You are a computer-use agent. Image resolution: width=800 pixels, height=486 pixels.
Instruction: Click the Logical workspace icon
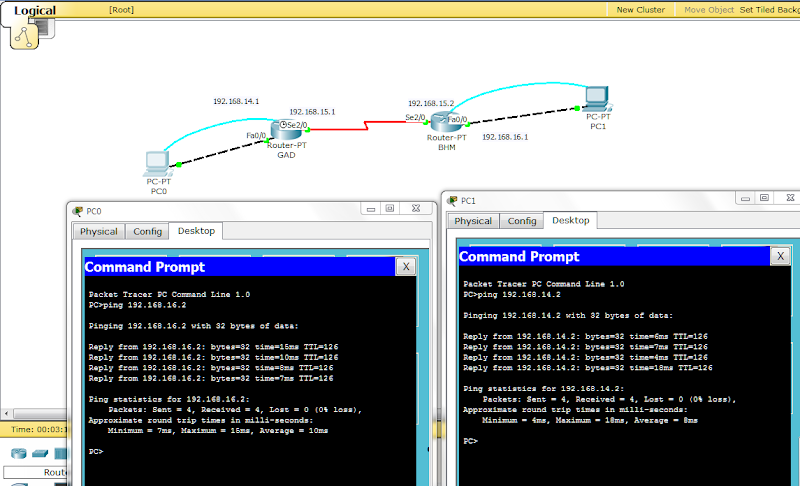[24, 36]
